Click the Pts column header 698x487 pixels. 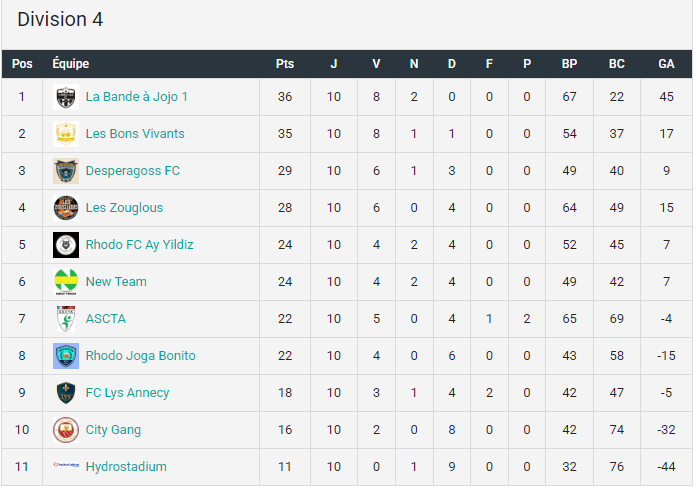pyautogui.click(x=285, y=64)
